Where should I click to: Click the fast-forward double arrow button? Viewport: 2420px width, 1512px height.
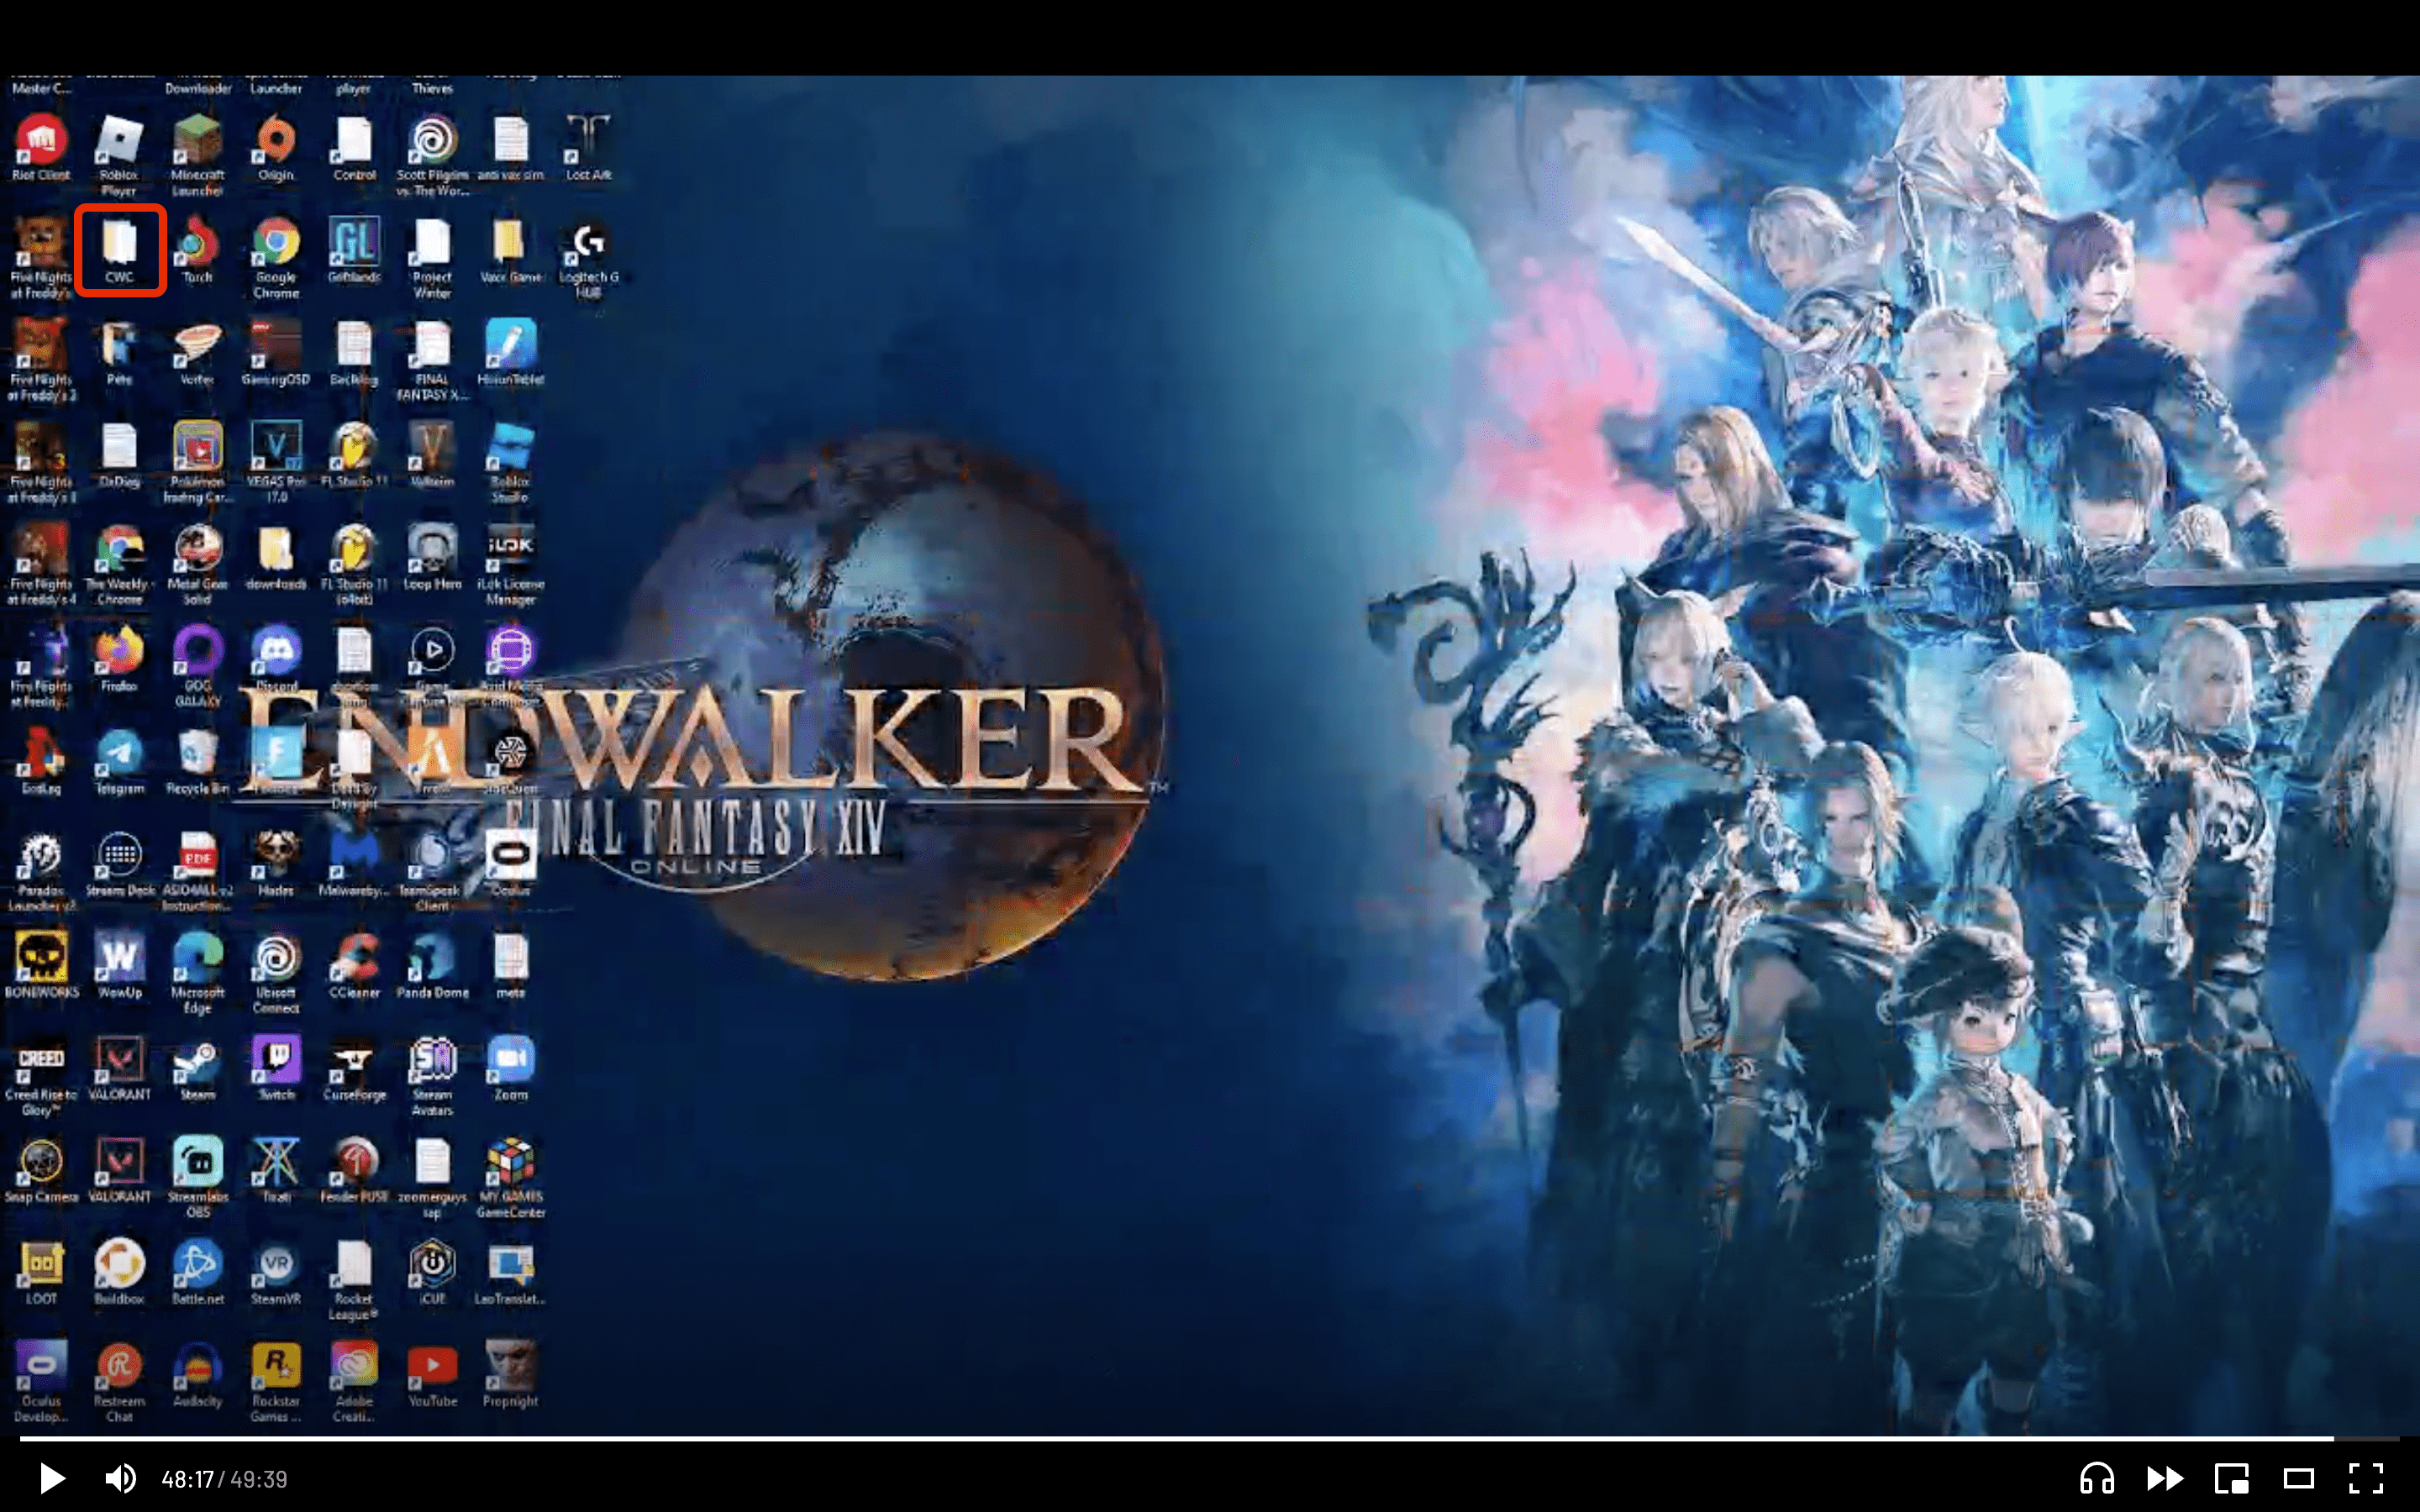tap(2164, 1478)
